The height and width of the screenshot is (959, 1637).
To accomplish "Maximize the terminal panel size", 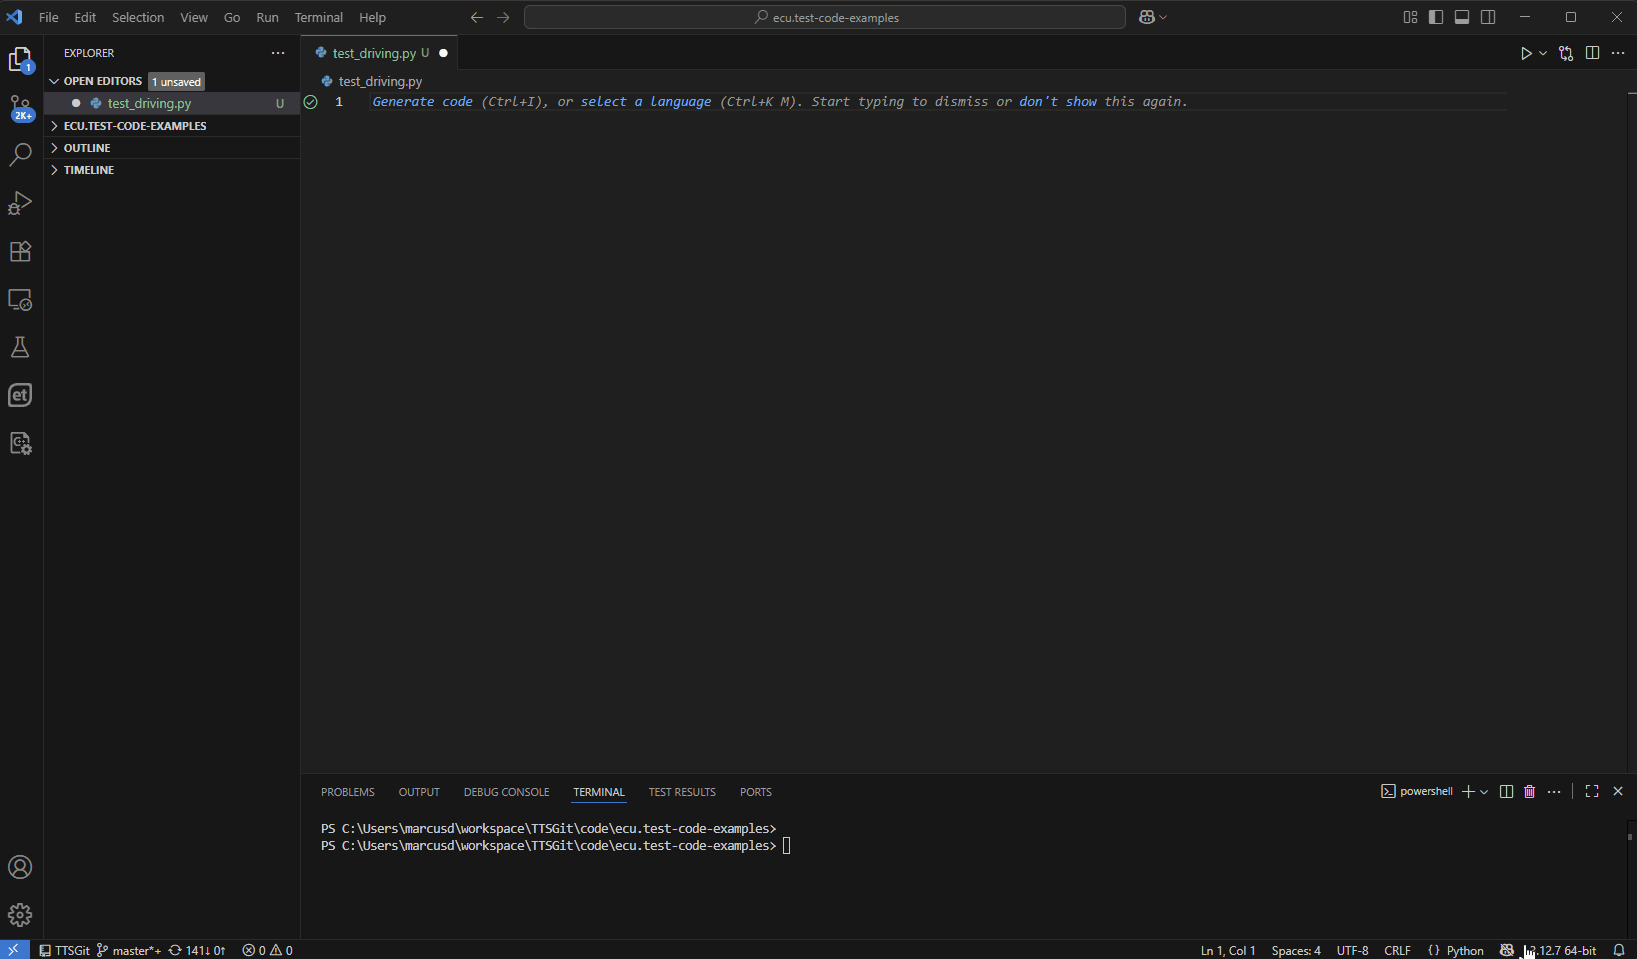I will 1592,792.
